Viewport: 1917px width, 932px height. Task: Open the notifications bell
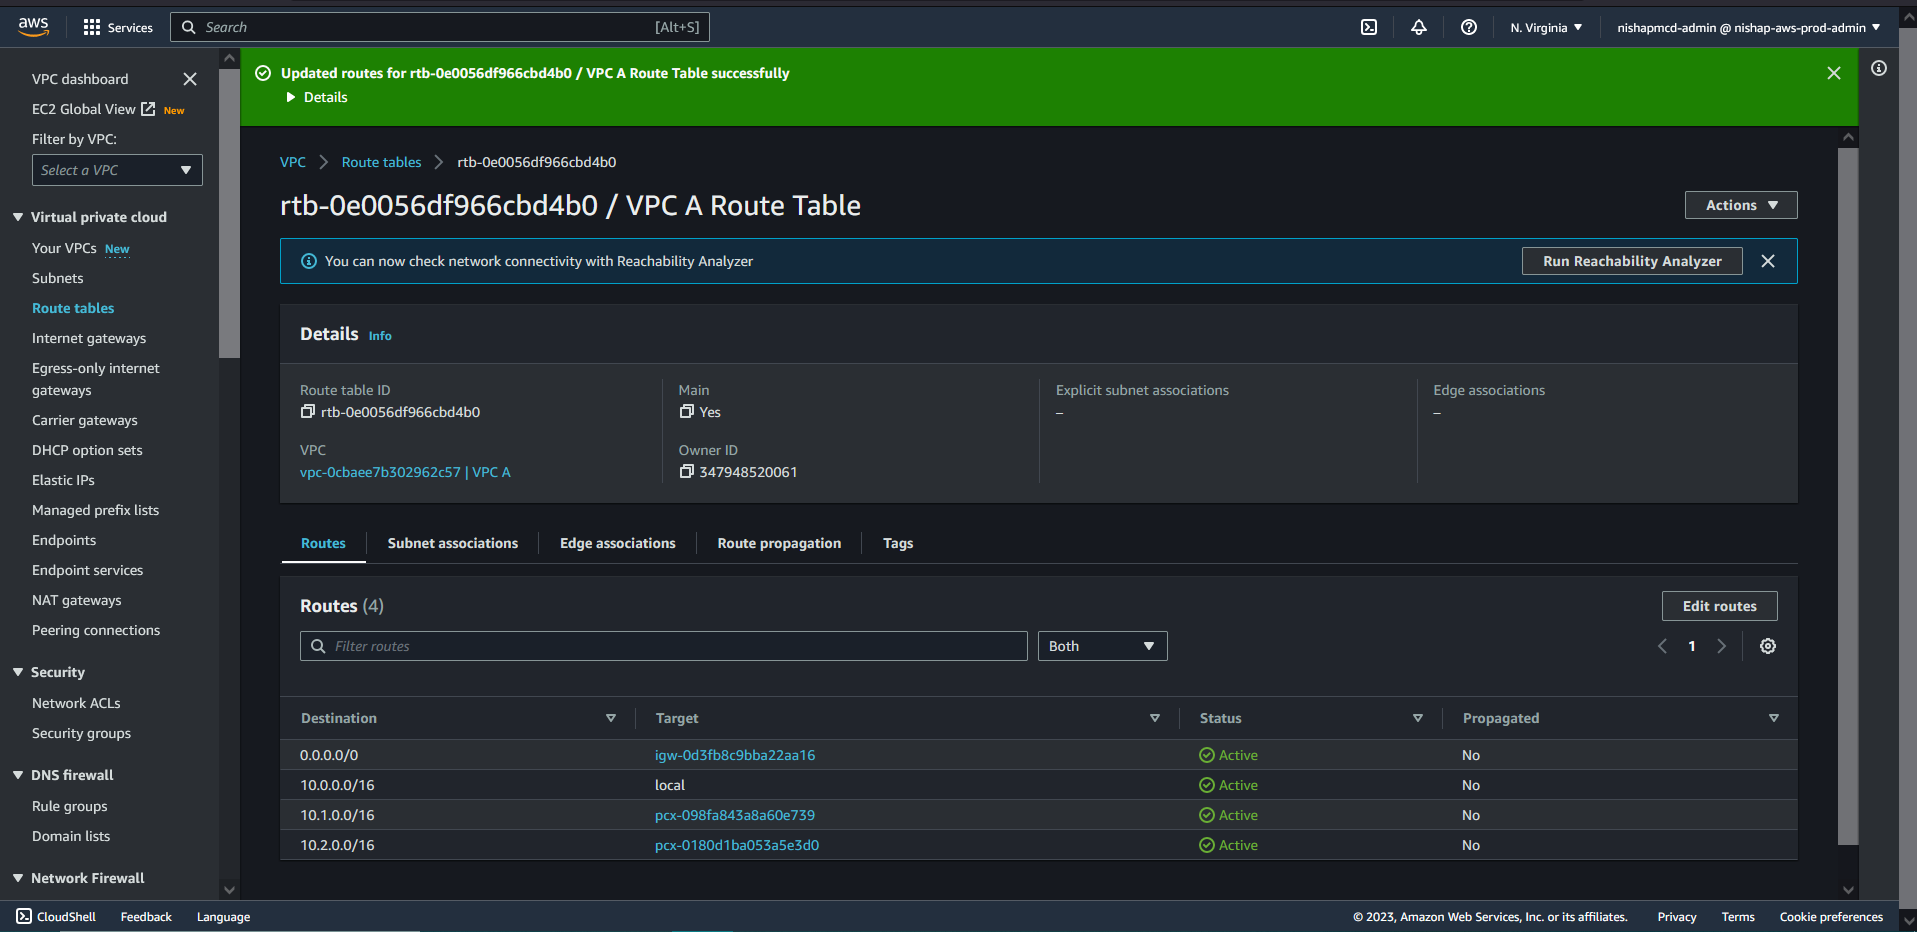(x=1418, y=27)
